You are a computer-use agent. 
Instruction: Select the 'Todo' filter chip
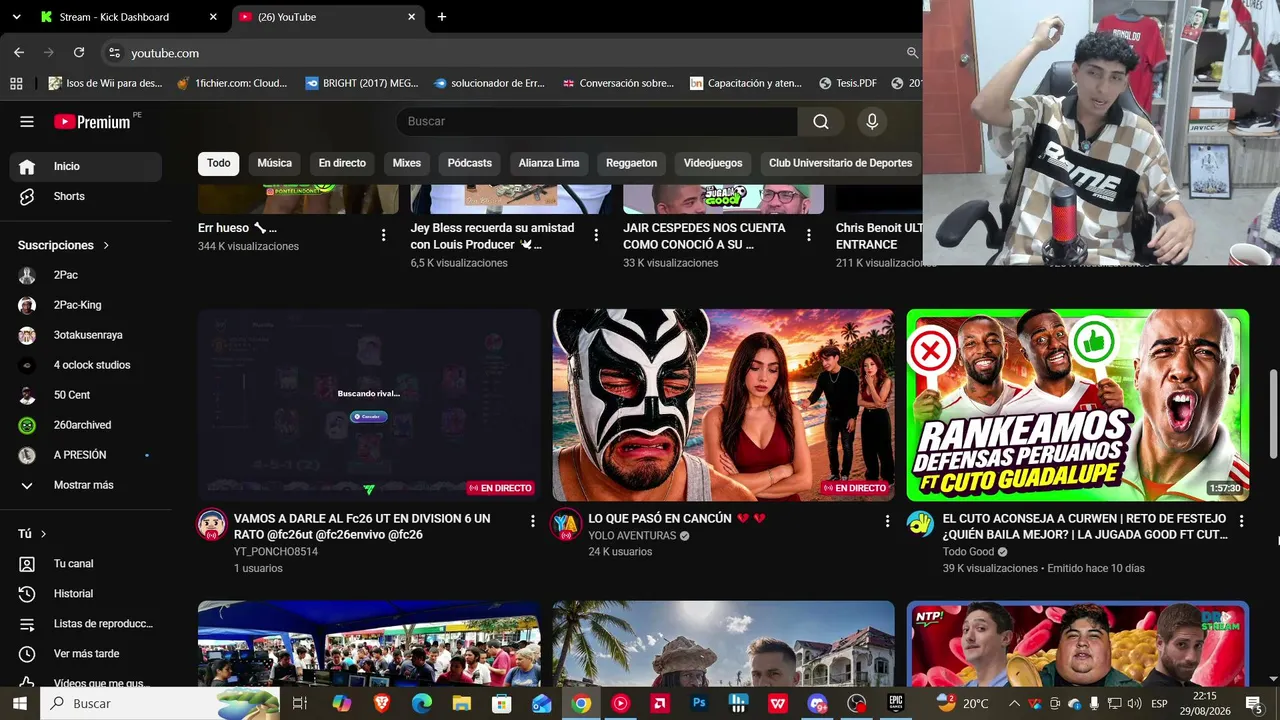(x=219, y=163)
